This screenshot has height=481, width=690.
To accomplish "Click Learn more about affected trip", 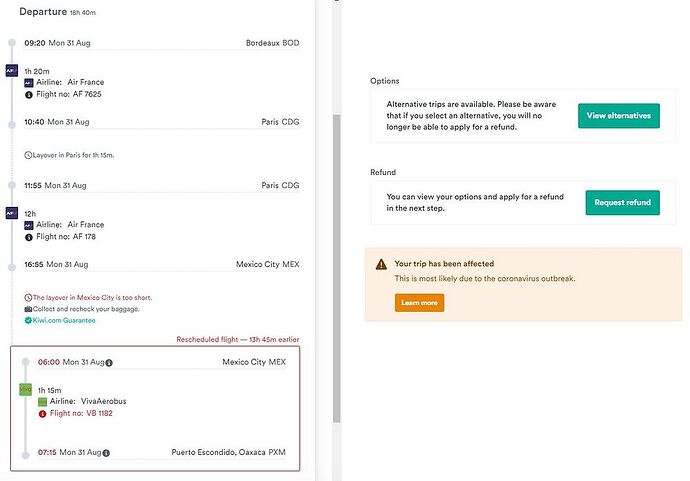I will point(419,303).
